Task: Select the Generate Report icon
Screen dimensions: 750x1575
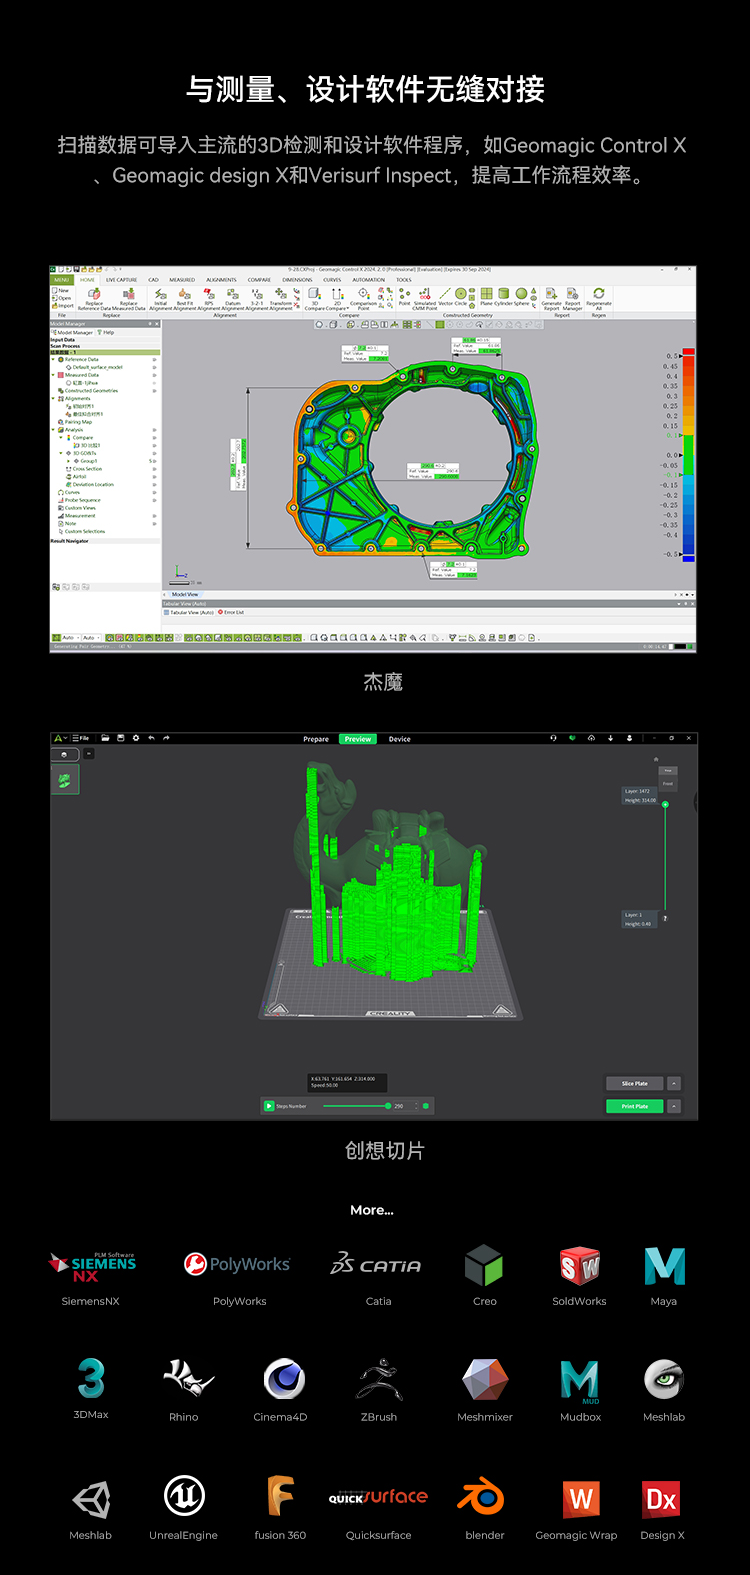Action: [551, 294]
